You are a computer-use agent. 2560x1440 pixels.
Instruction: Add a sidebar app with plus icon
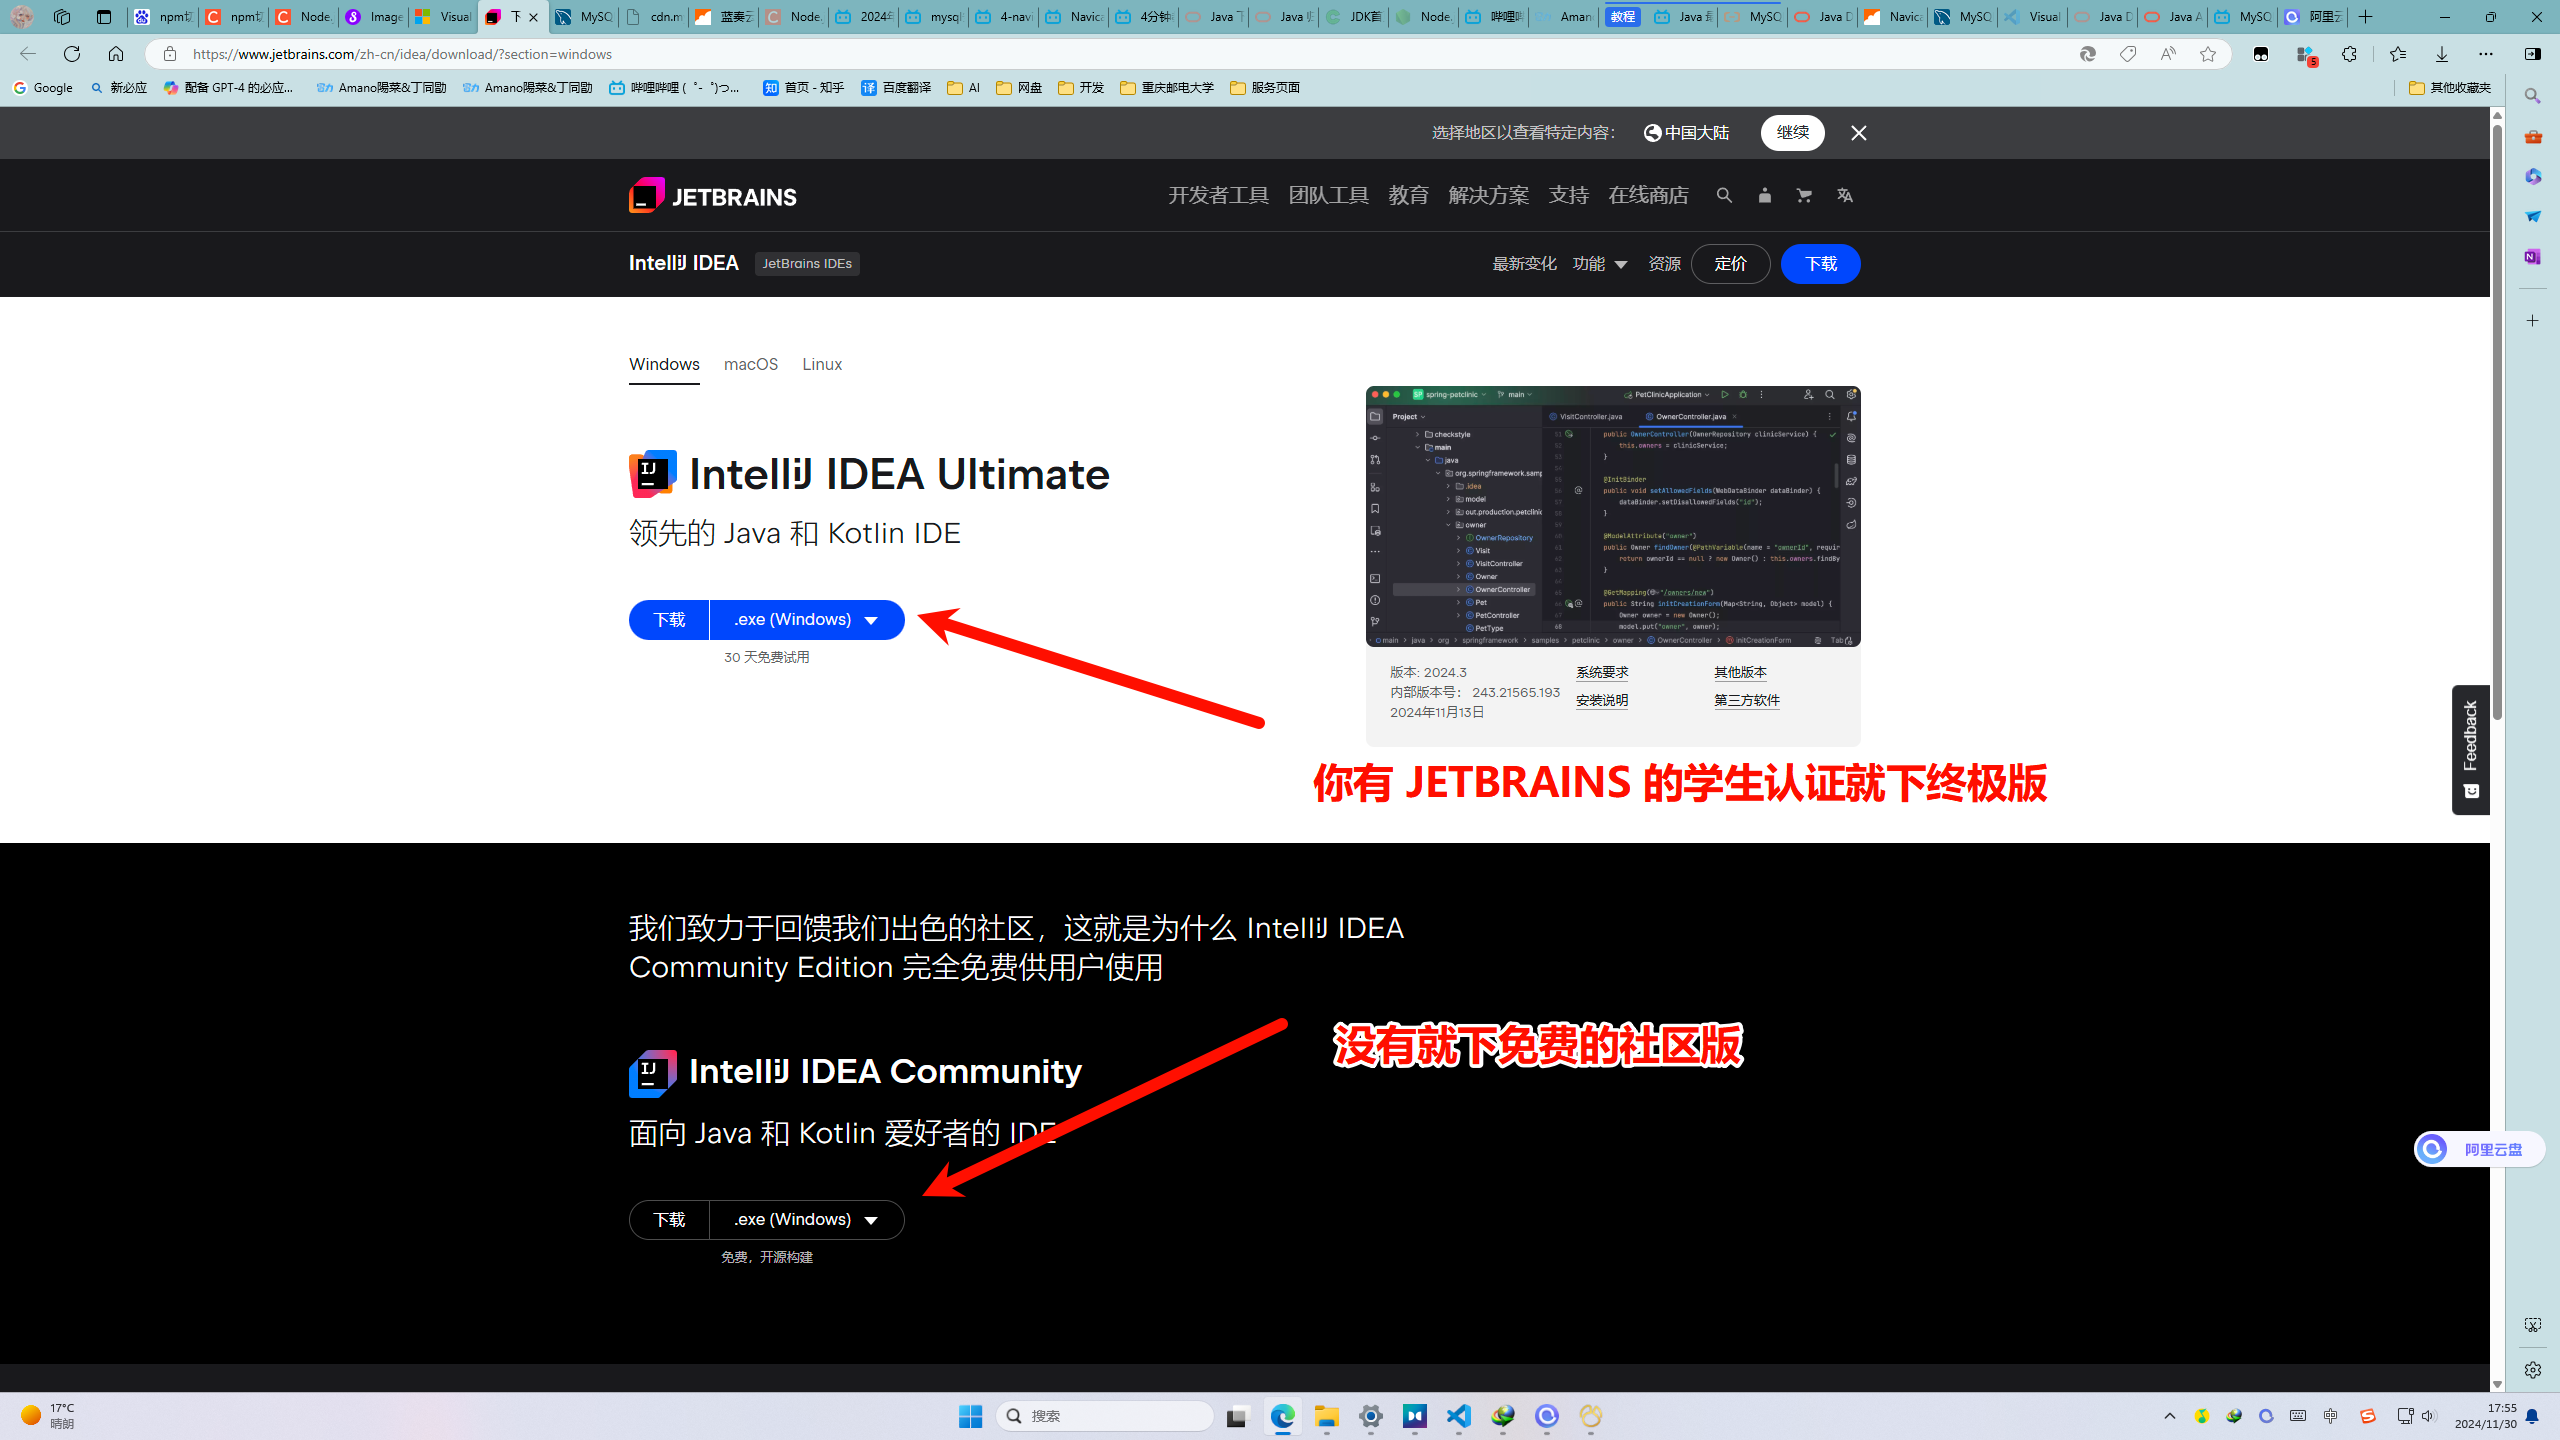(2532, 321)
